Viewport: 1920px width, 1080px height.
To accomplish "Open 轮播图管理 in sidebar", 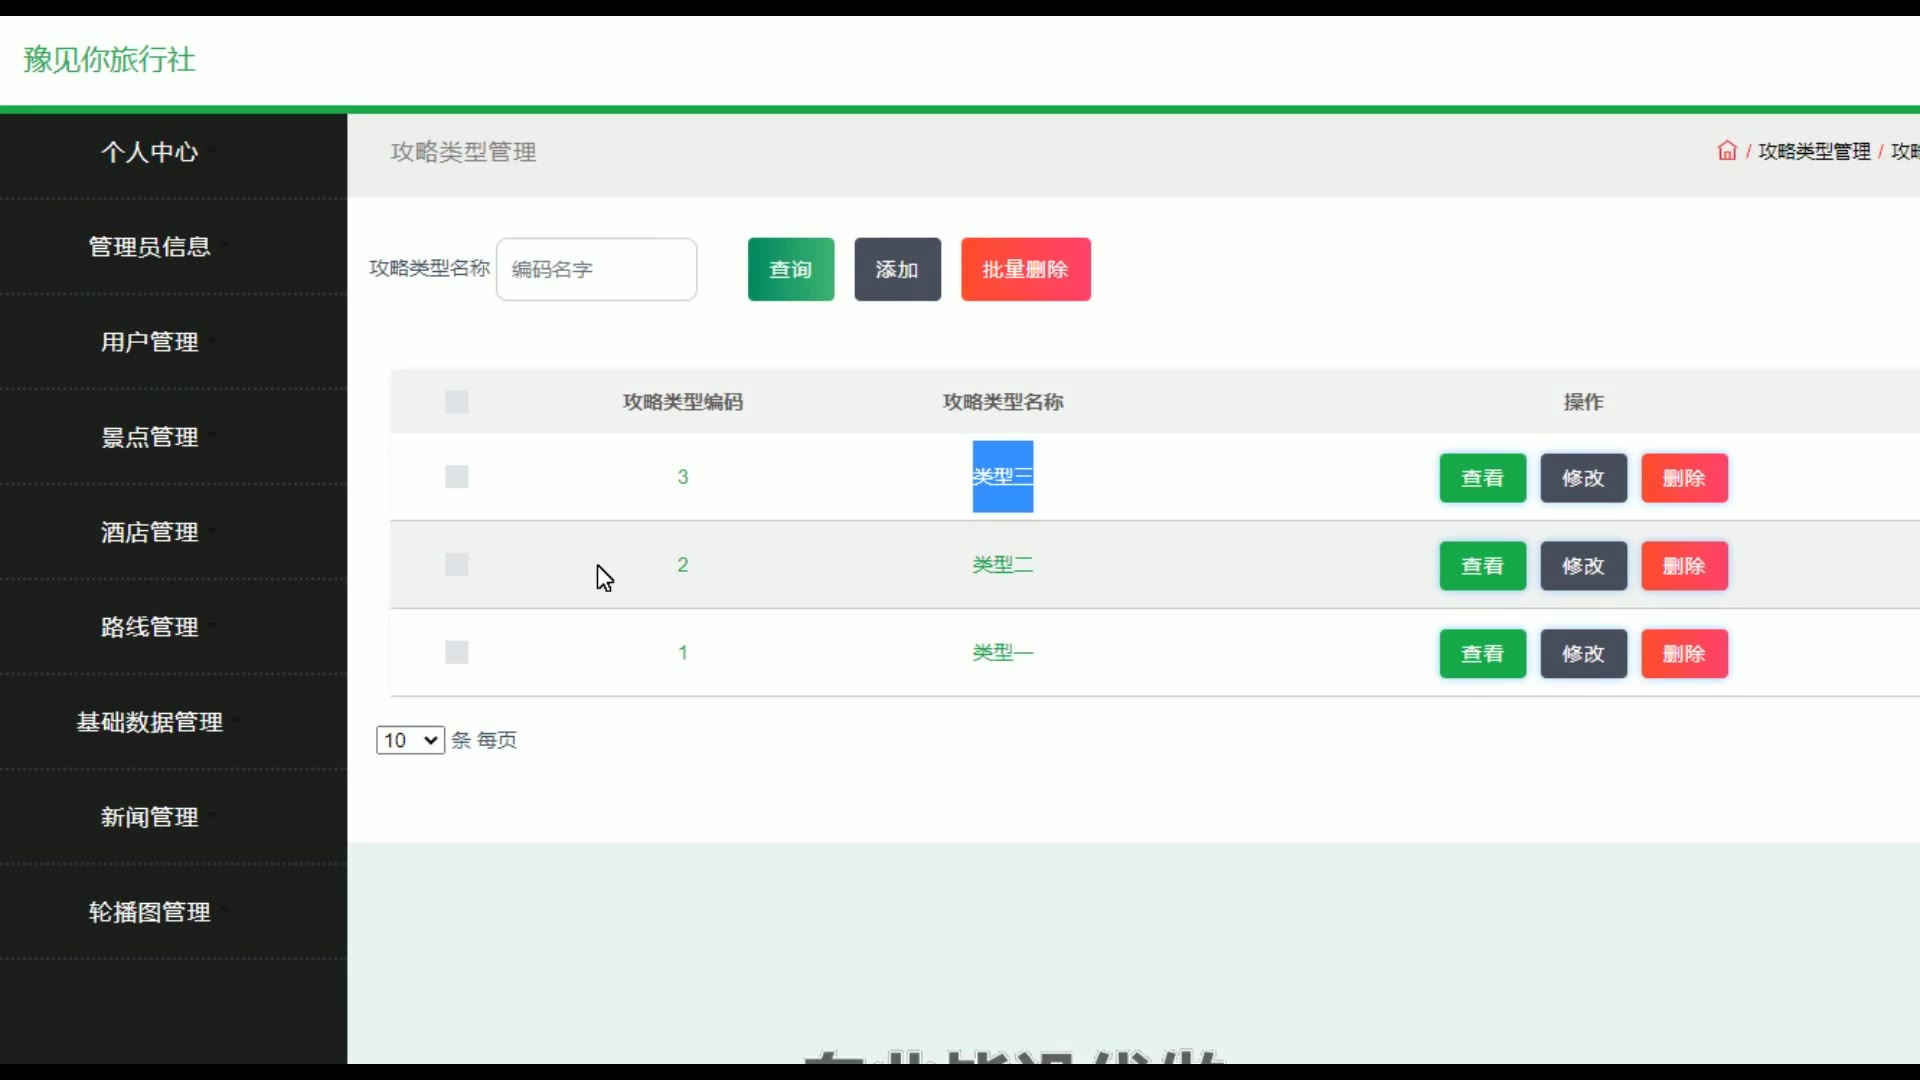I will 150,912.
